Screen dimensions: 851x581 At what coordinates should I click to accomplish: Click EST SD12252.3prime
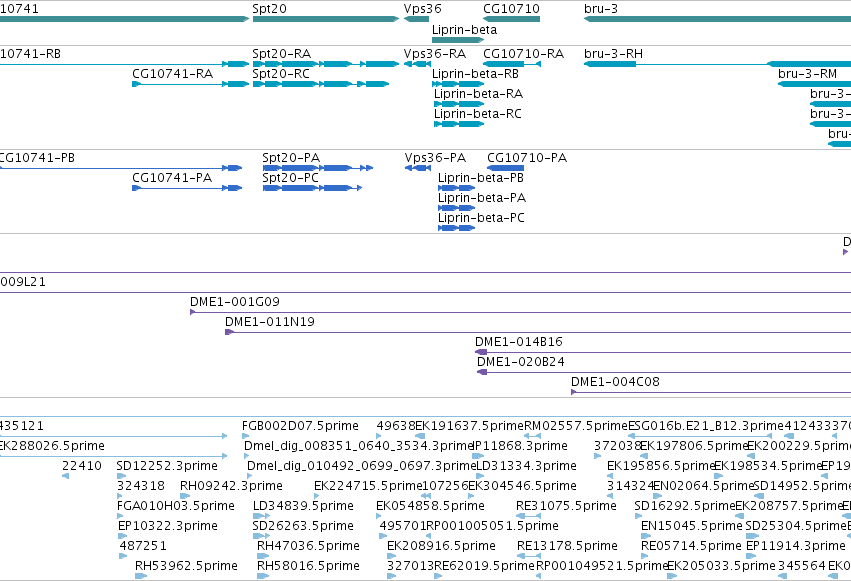pos(167,466)
